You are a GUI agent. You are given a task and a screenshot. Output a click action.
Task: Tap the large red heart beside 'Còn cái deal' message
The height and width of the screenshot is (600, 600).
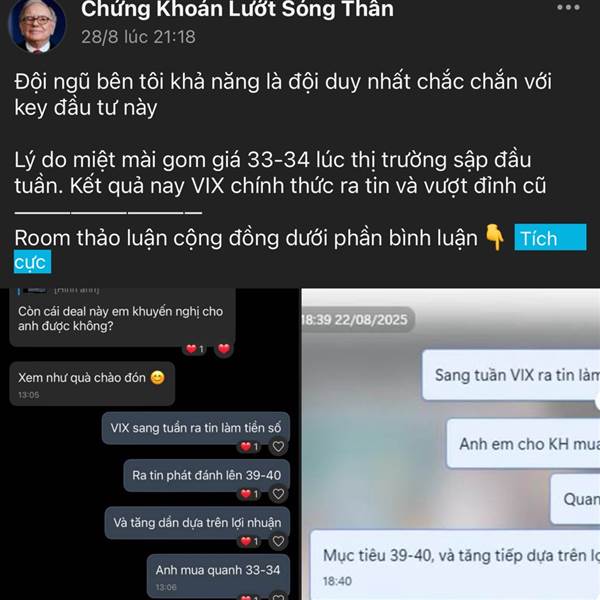coord(224,349)
